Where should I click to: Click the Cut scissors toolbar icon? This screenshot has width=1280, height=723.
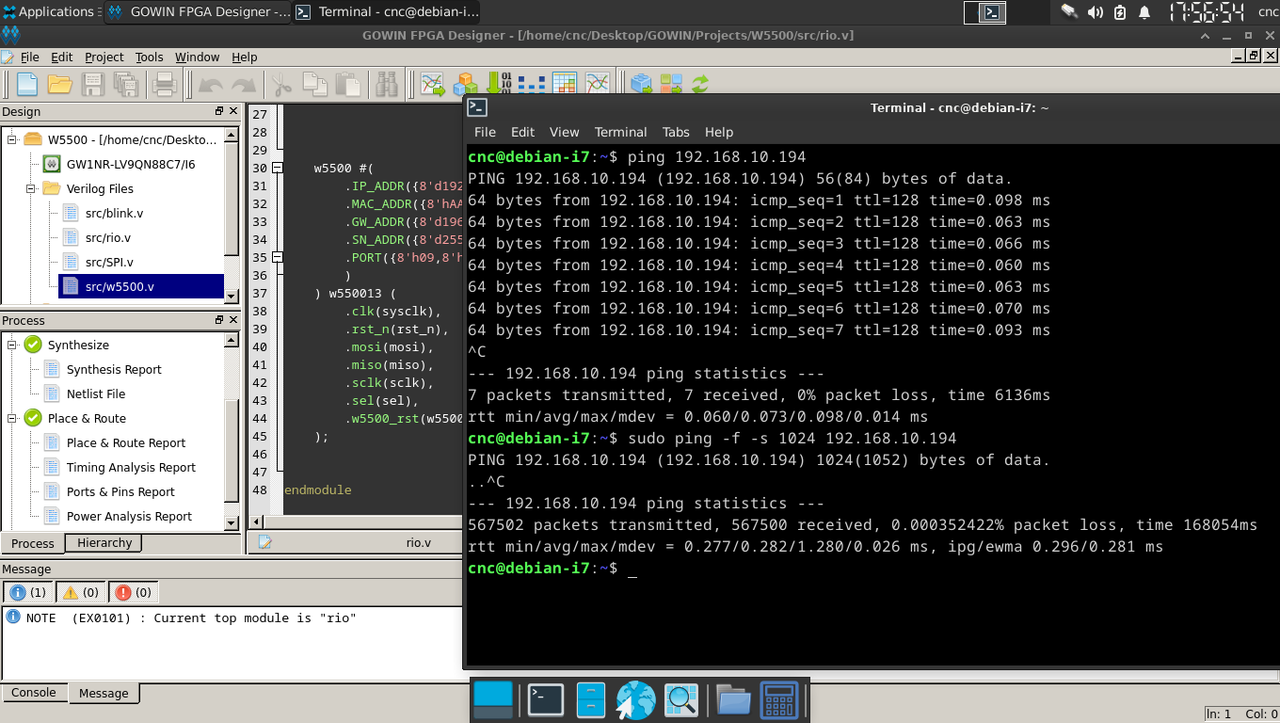[x=282, y=84]
